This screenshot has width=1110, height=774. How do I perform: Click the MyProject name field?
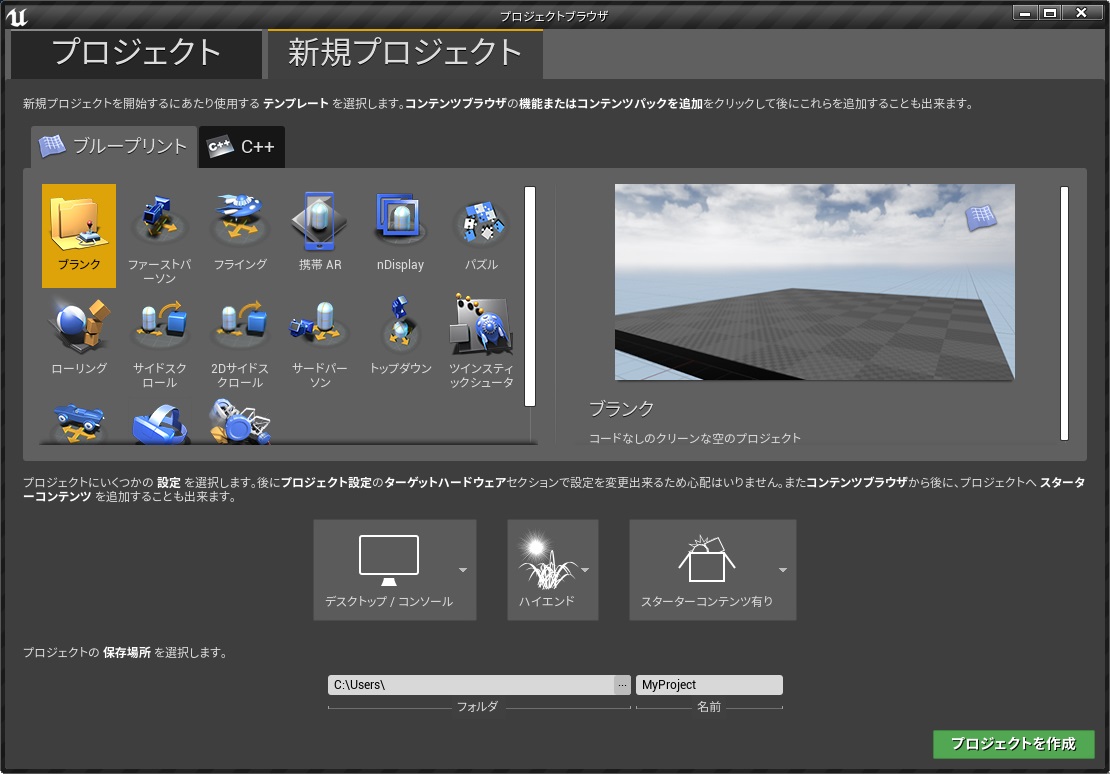pos(709,685)
